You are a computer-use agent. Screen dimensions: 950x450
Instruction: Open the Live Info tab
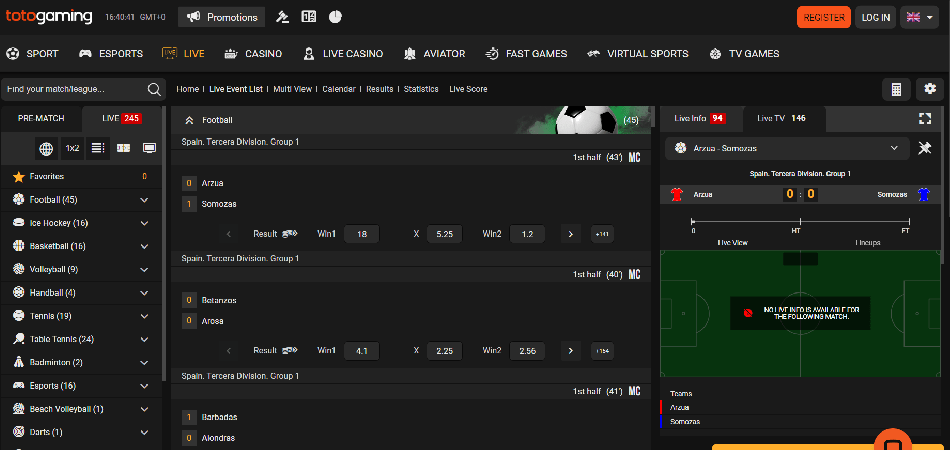point(700,118)
